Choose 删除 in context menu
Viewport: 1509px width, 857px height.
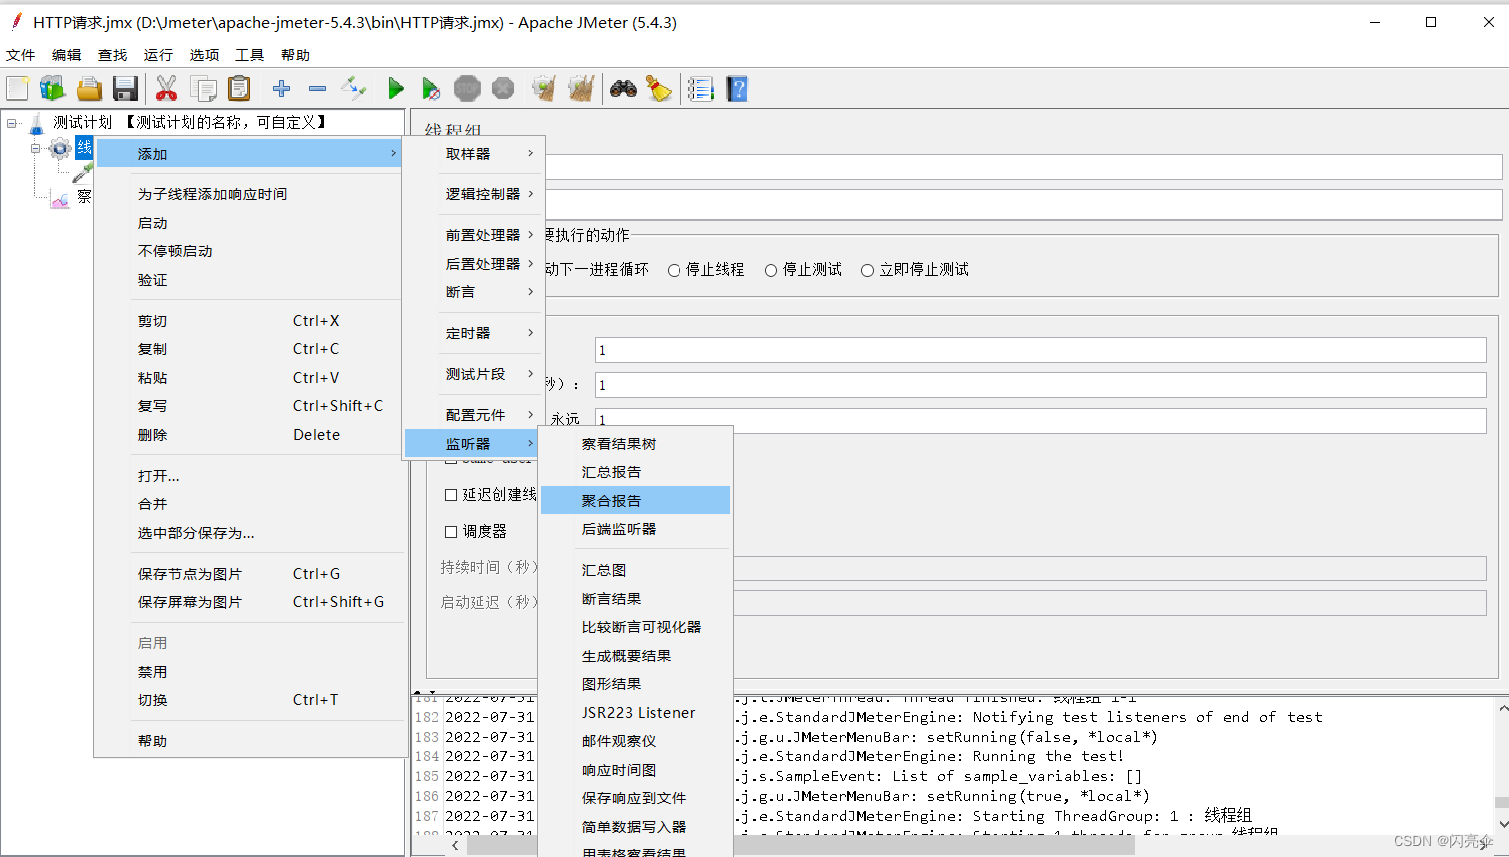pyautogui.click(x=250, y=435)
